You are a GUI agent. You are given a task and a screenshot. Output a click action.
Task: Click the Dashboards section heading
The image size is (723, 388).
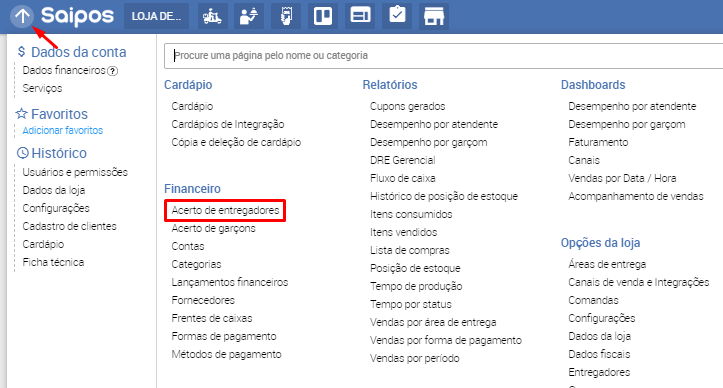tap(593, 85)
